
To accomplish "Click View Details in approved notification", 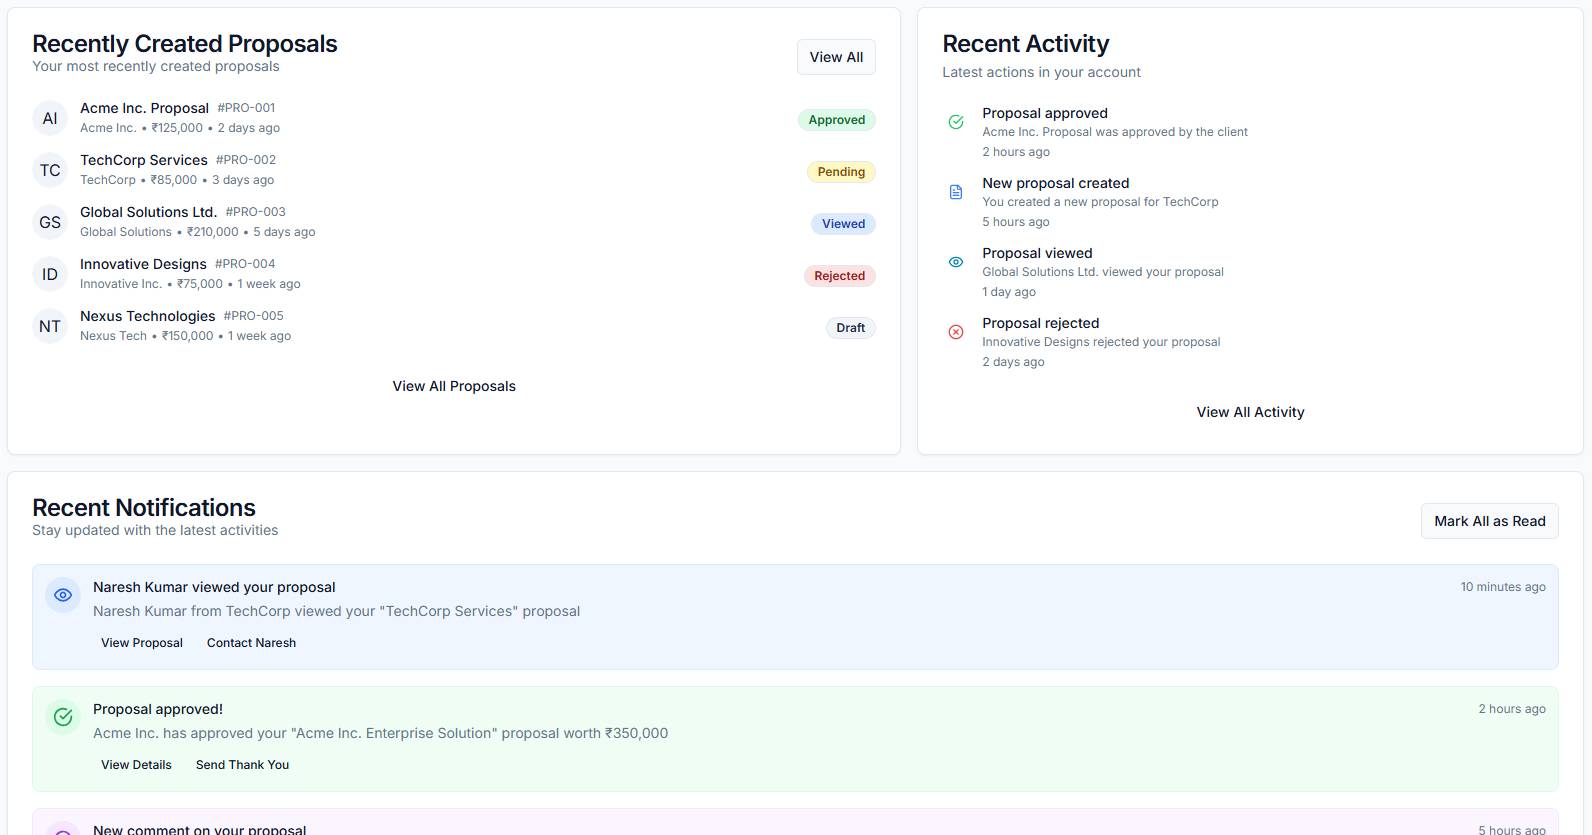I will point(136,765).
